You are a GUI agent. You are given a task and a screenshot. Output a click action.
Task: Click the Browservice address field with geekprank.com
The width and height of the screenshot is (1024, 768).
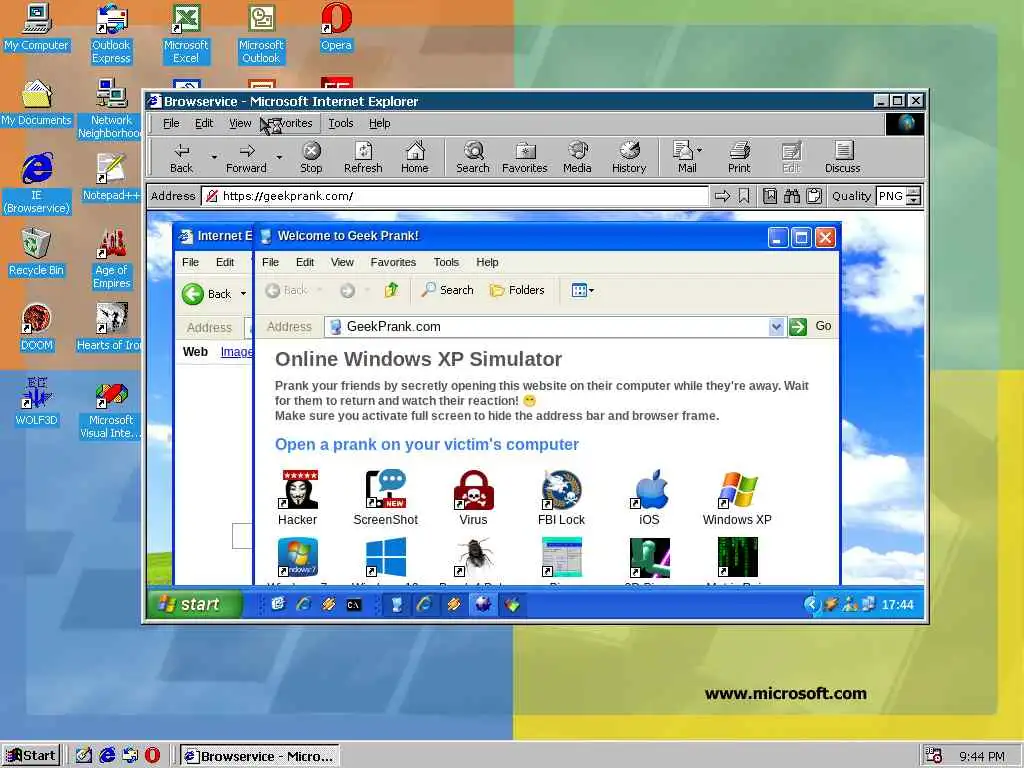point(455,196)
